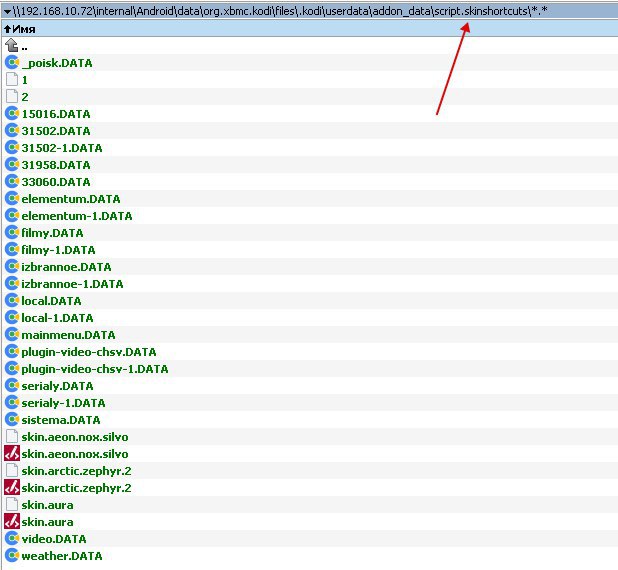Select file 31502-1.DATA

click(62, 148)
